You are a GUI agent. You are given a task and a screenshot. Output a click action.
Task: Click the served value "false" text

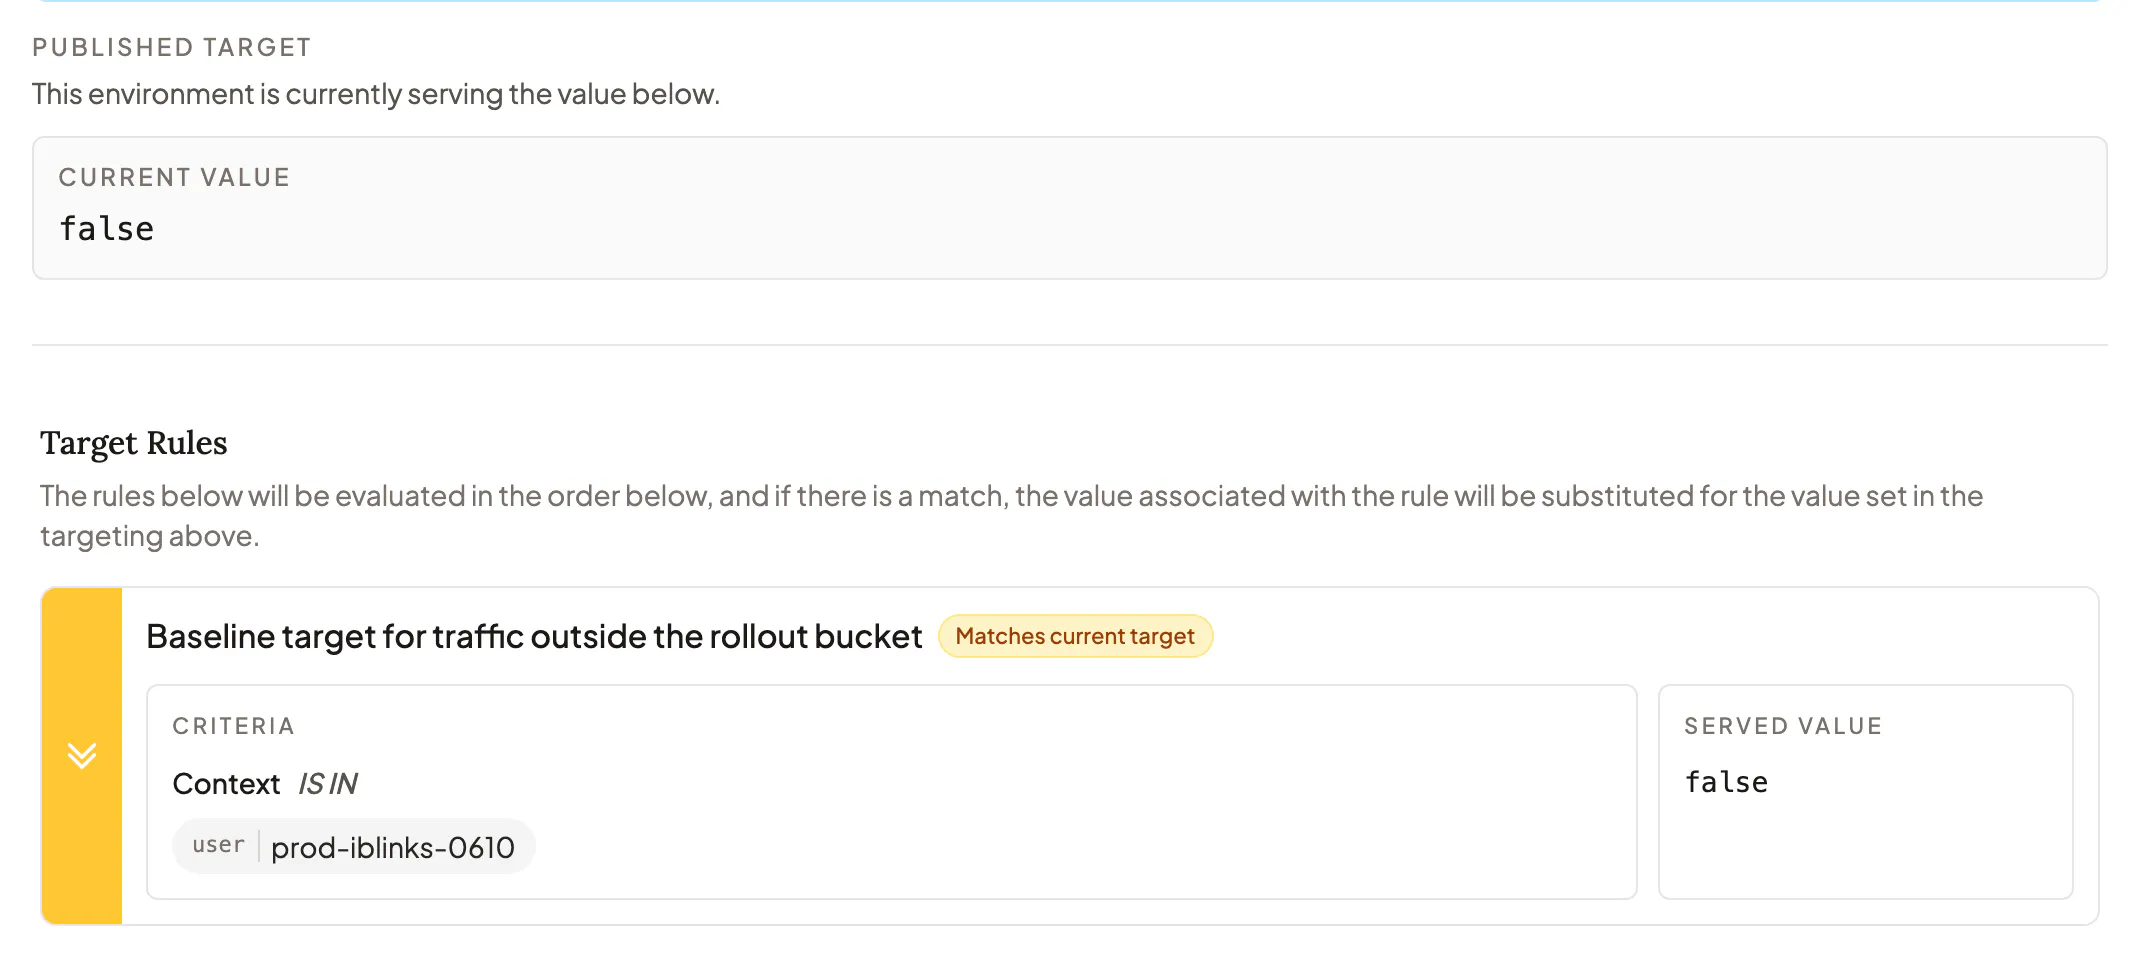click(1726, 782)
